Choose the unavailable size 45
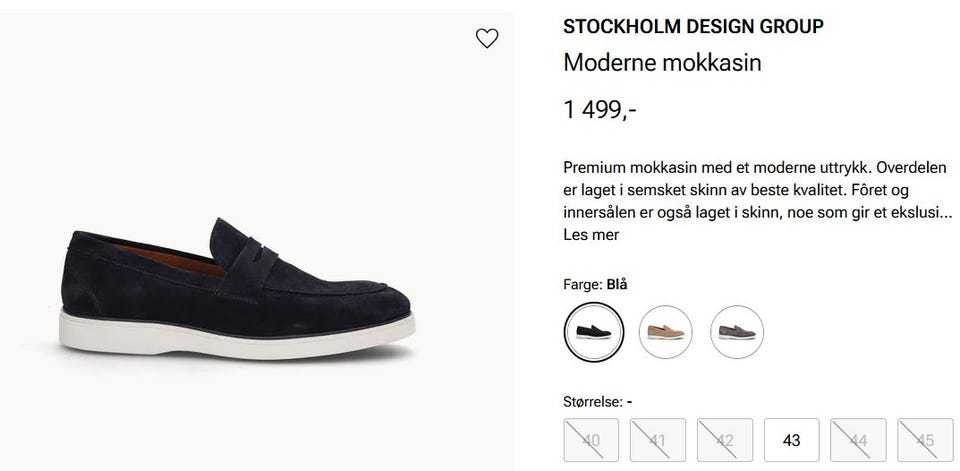Viewport: 960px width, 471px height. click(x=925, y=440)
